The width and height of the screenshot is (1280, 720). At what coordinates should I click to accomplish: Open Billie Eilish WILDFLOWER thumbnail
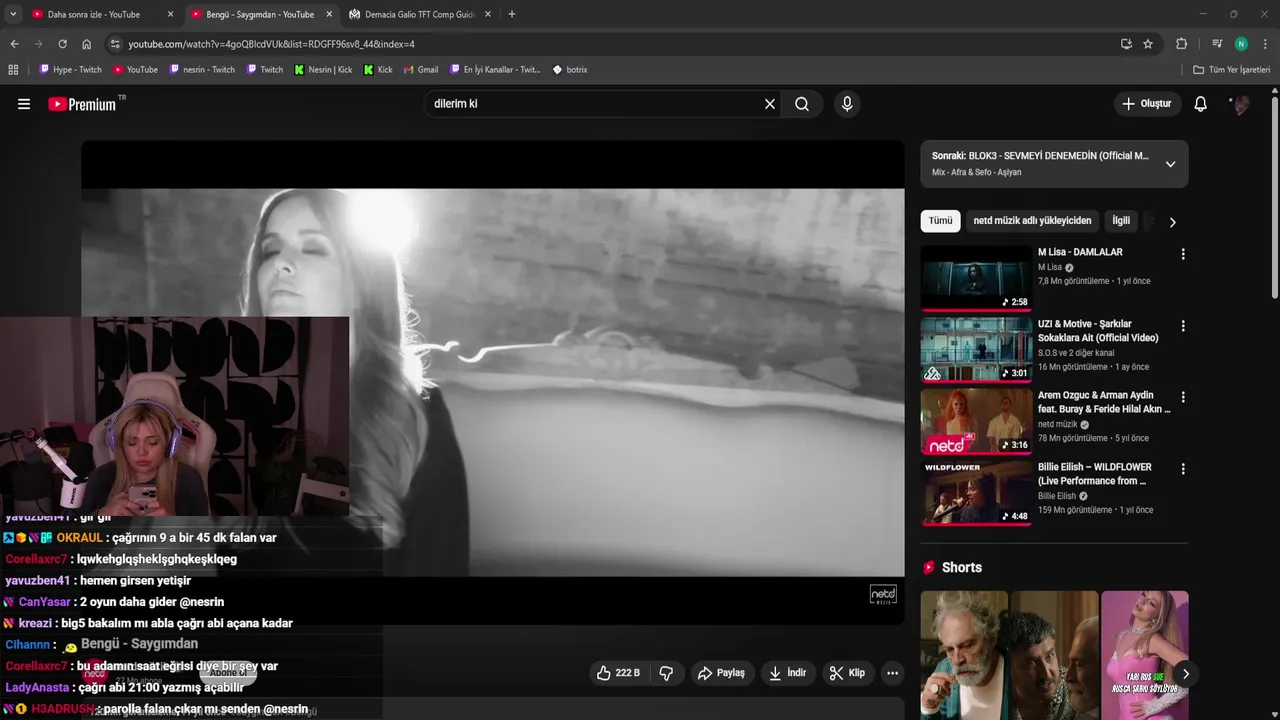pos(976,493)
